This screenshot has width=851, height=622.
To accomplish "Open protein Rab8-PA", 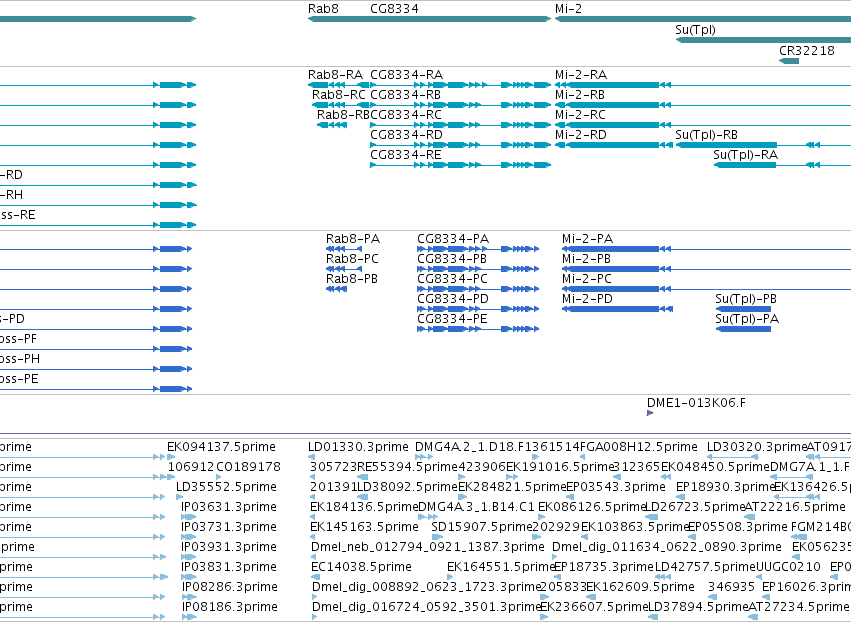I will pos(353,239).
